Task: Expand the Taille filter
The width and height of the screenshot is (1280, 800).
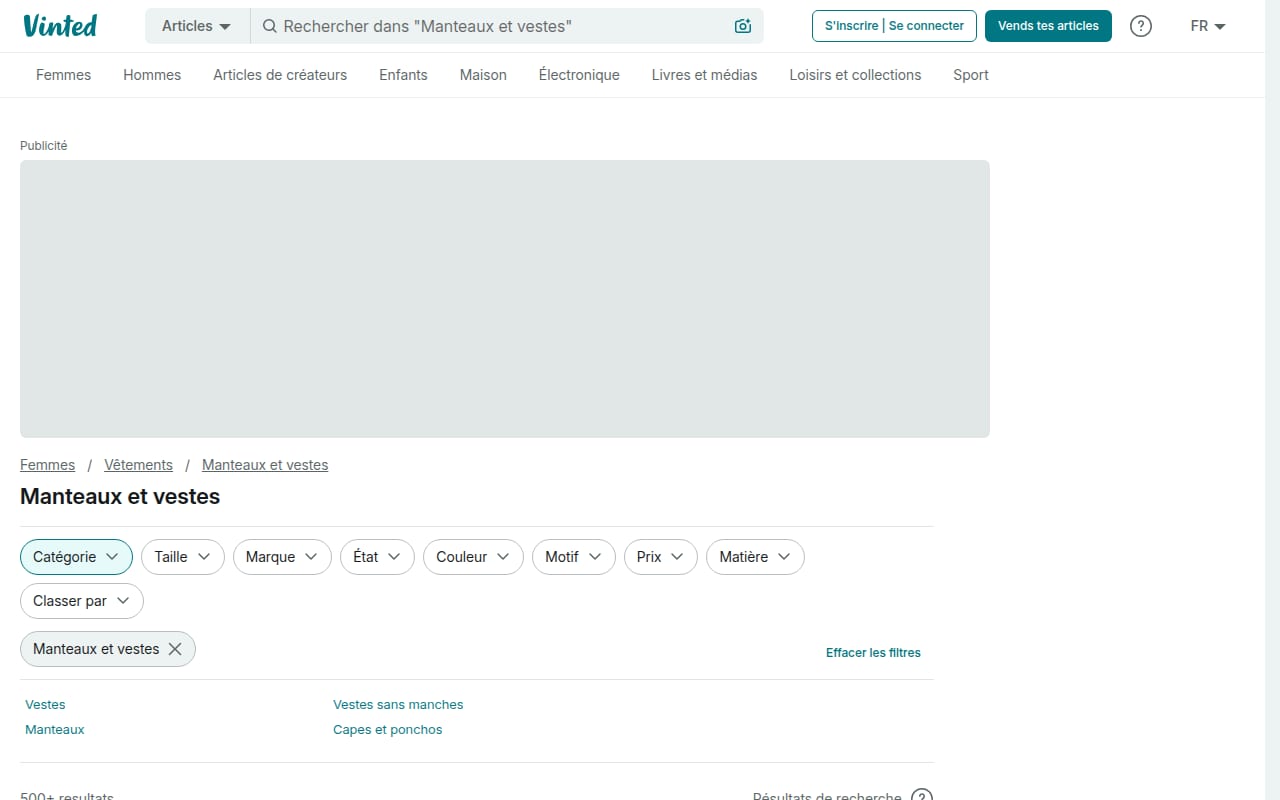Action: click(x=183, y=557)
